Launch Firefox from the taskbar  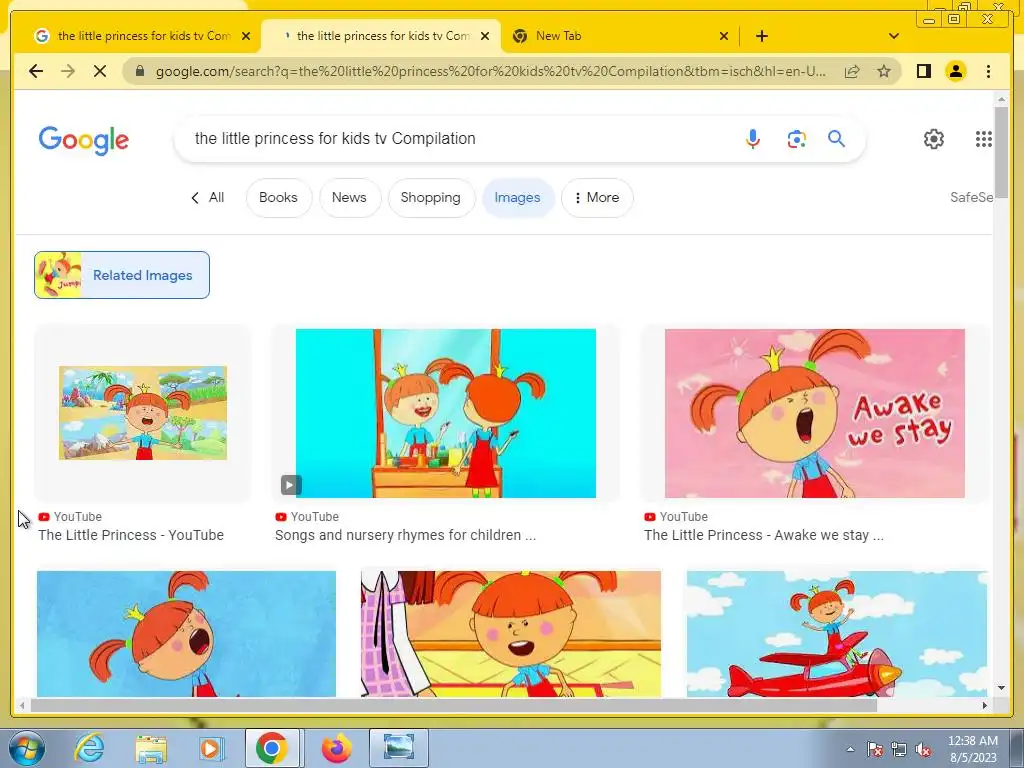coord(337,748)
